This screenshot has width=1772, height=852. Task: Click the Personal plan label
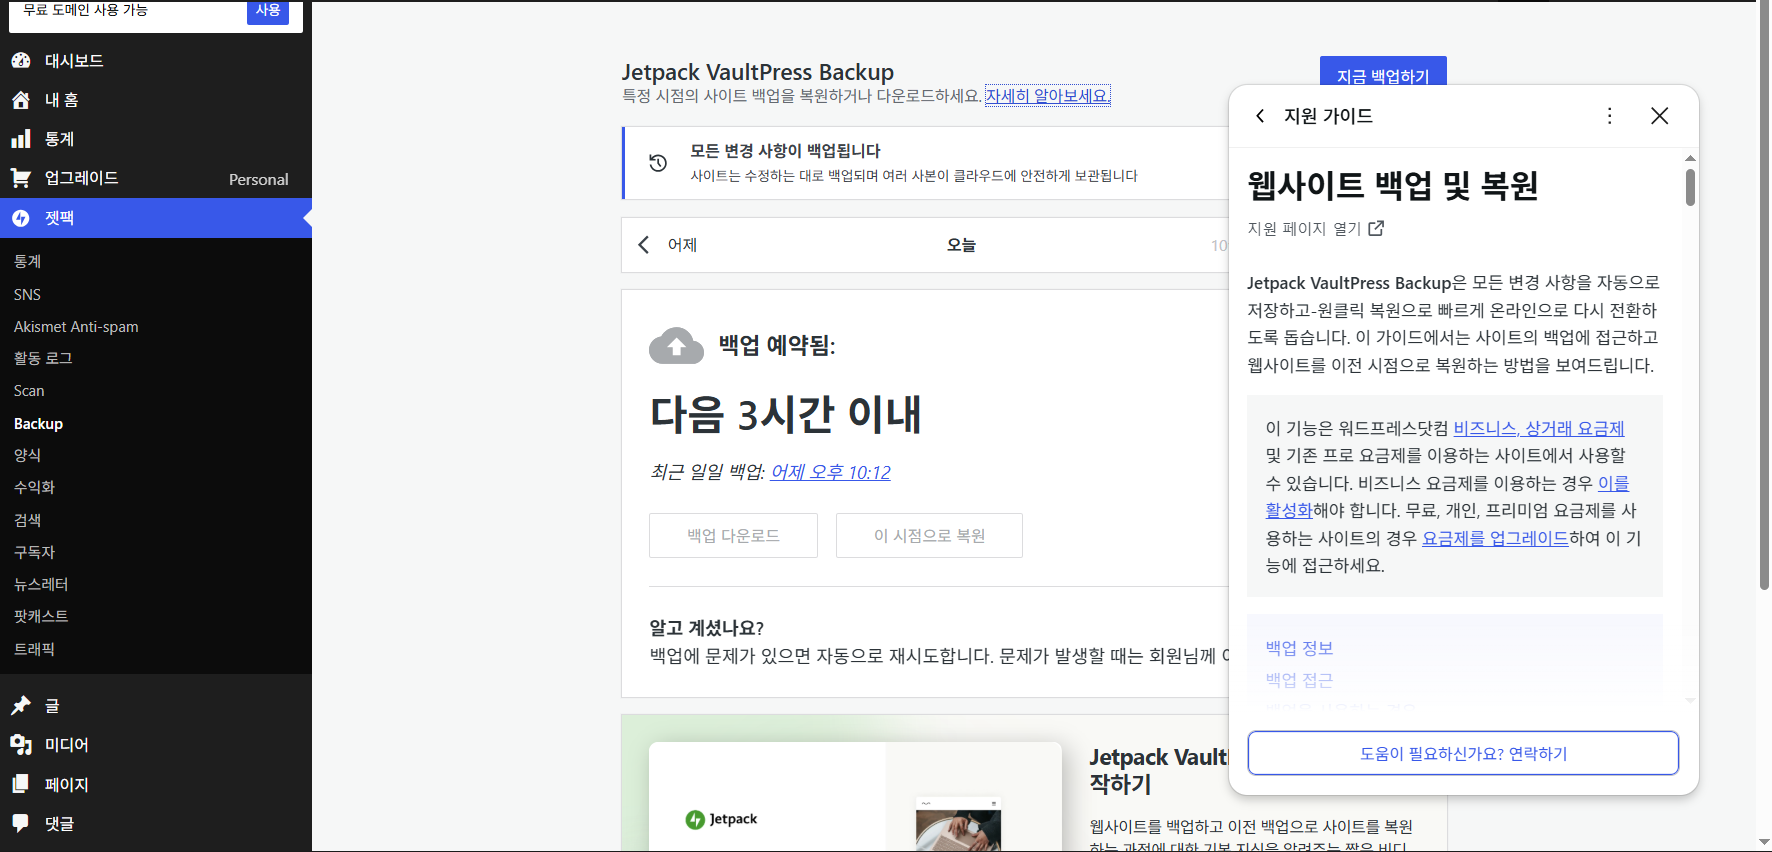click(x=258, y=180)
